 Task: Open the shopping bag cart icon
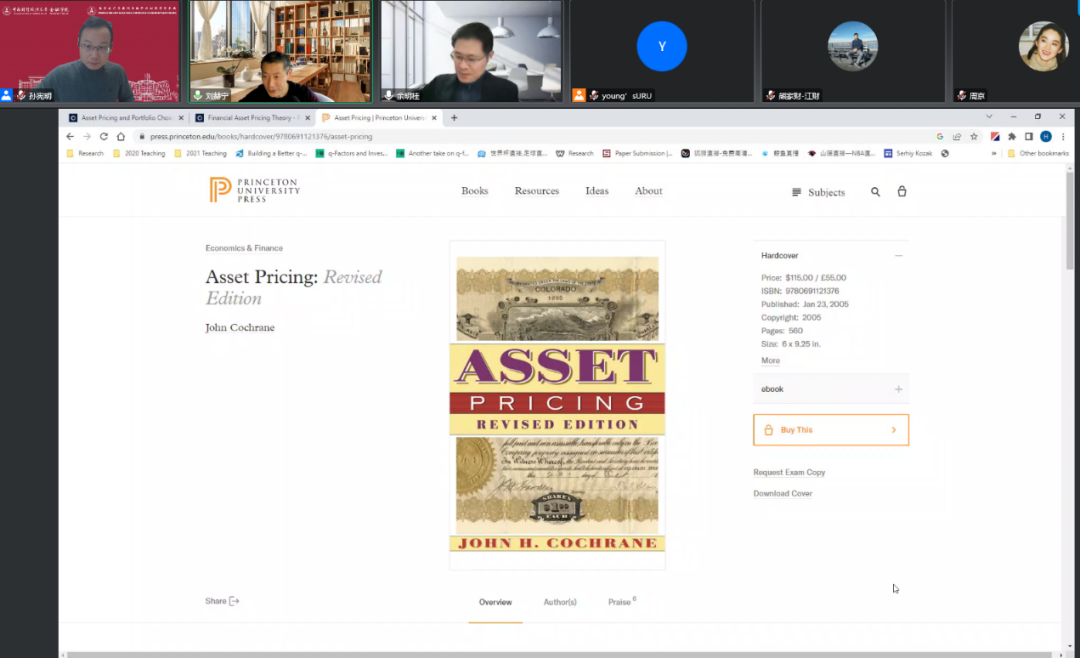click(x=902, y=191)
